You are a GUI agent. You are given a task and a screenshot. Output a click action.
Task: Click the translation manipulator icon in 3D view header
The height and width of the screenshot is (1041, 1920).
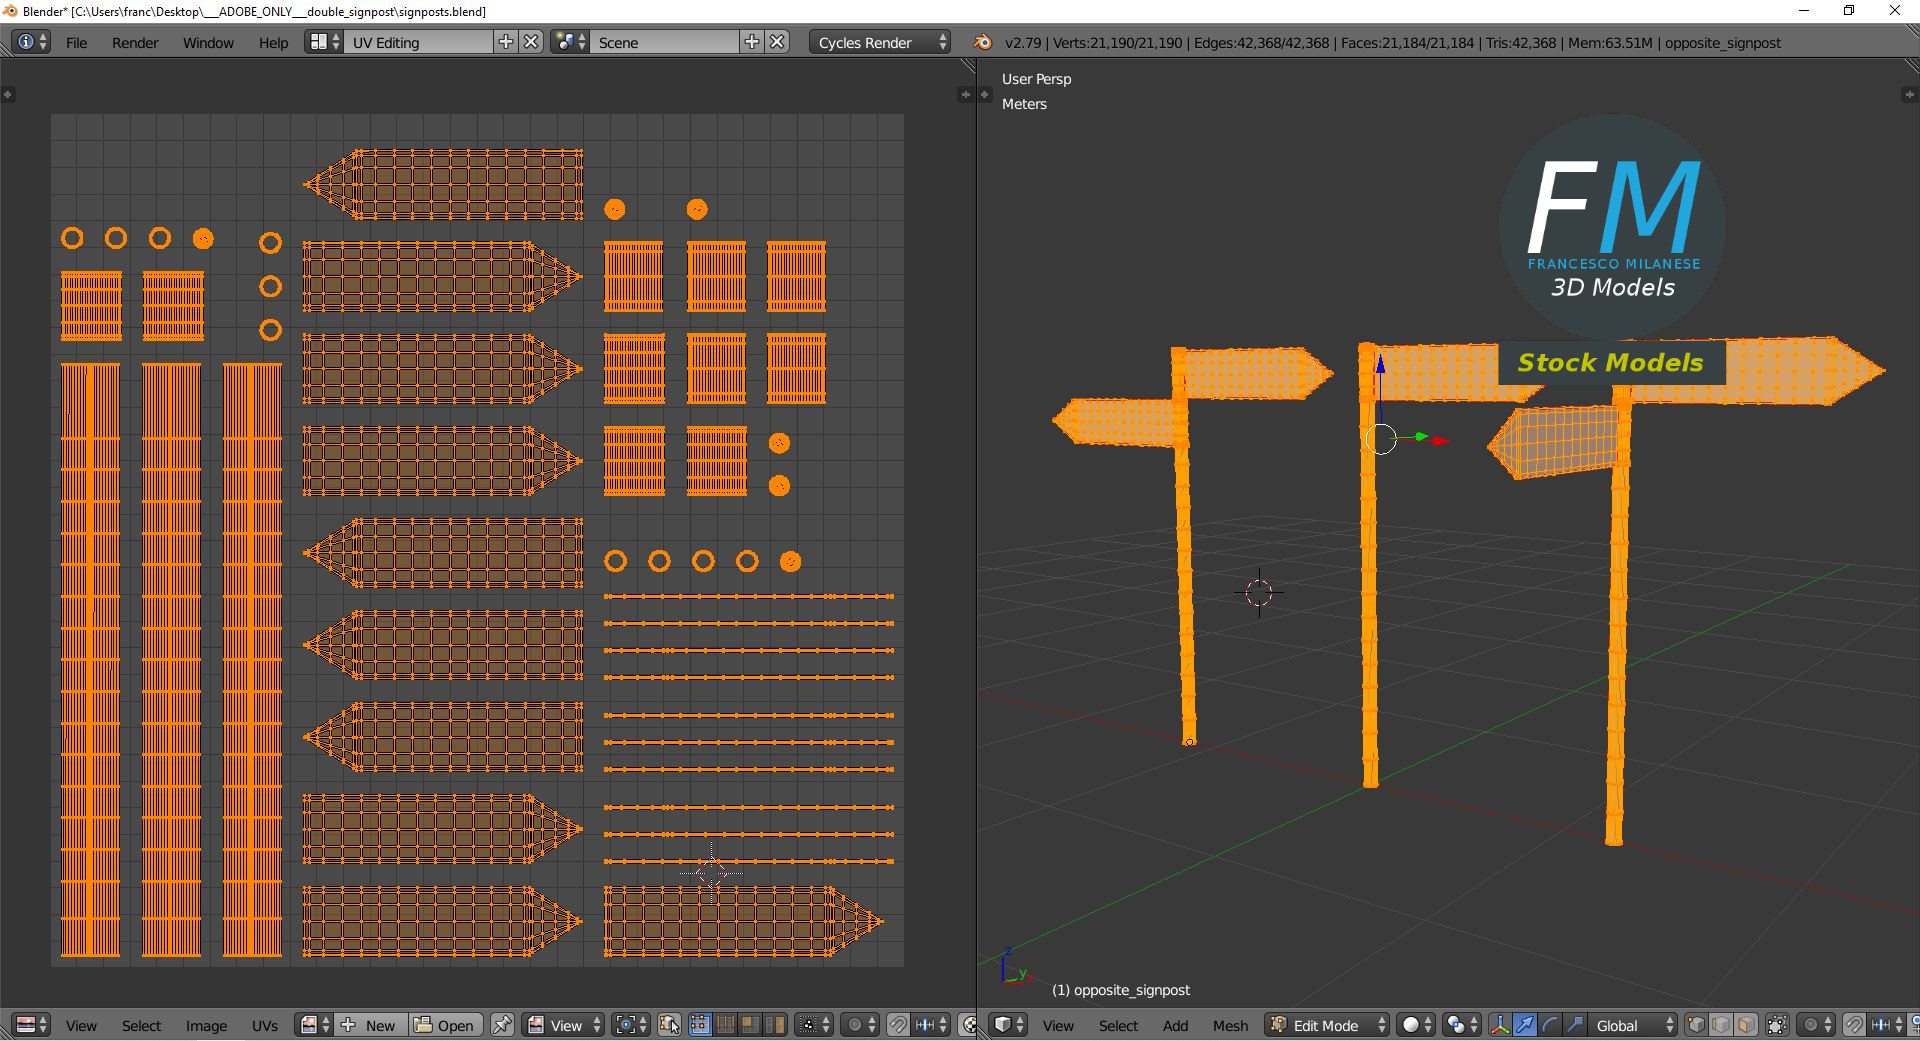[1525, 1026]
